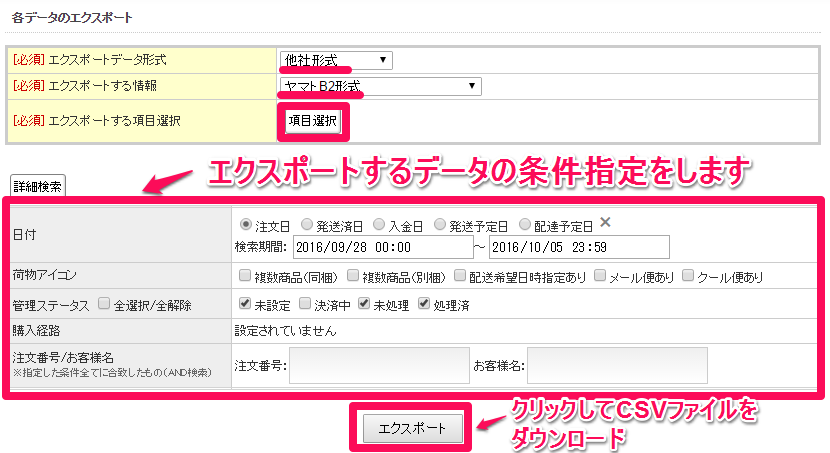Click the 注文番号 input field
The image size is (830, 453).
tap(380, 365)
